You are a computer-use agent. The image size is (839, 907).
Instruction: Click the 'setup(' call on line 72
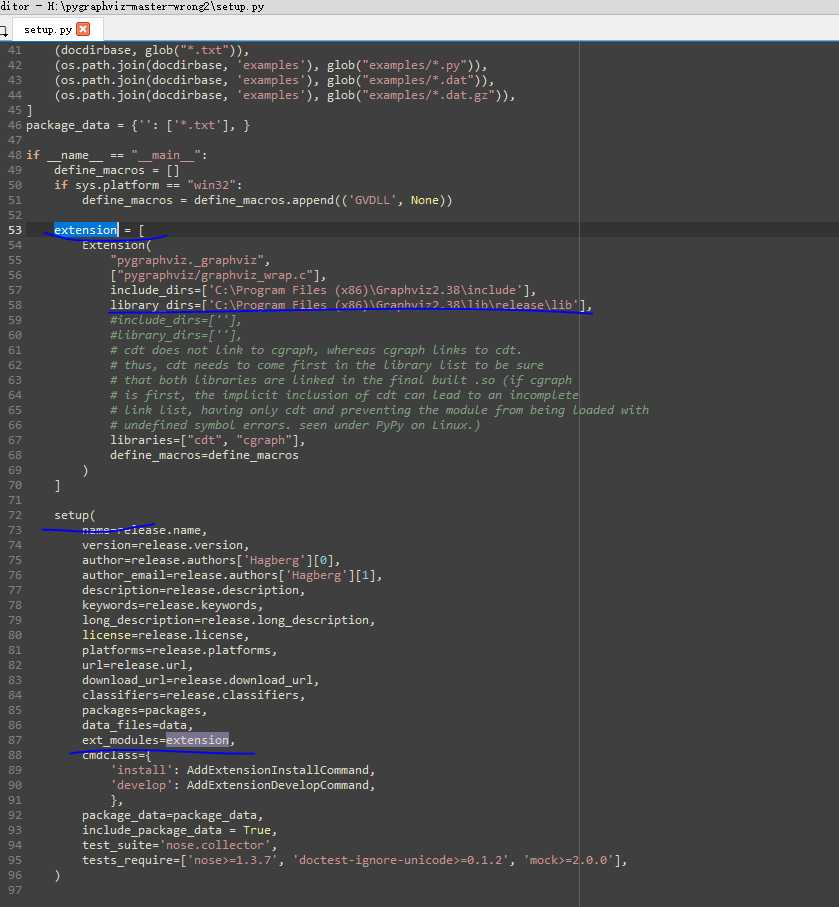point(75,515)
